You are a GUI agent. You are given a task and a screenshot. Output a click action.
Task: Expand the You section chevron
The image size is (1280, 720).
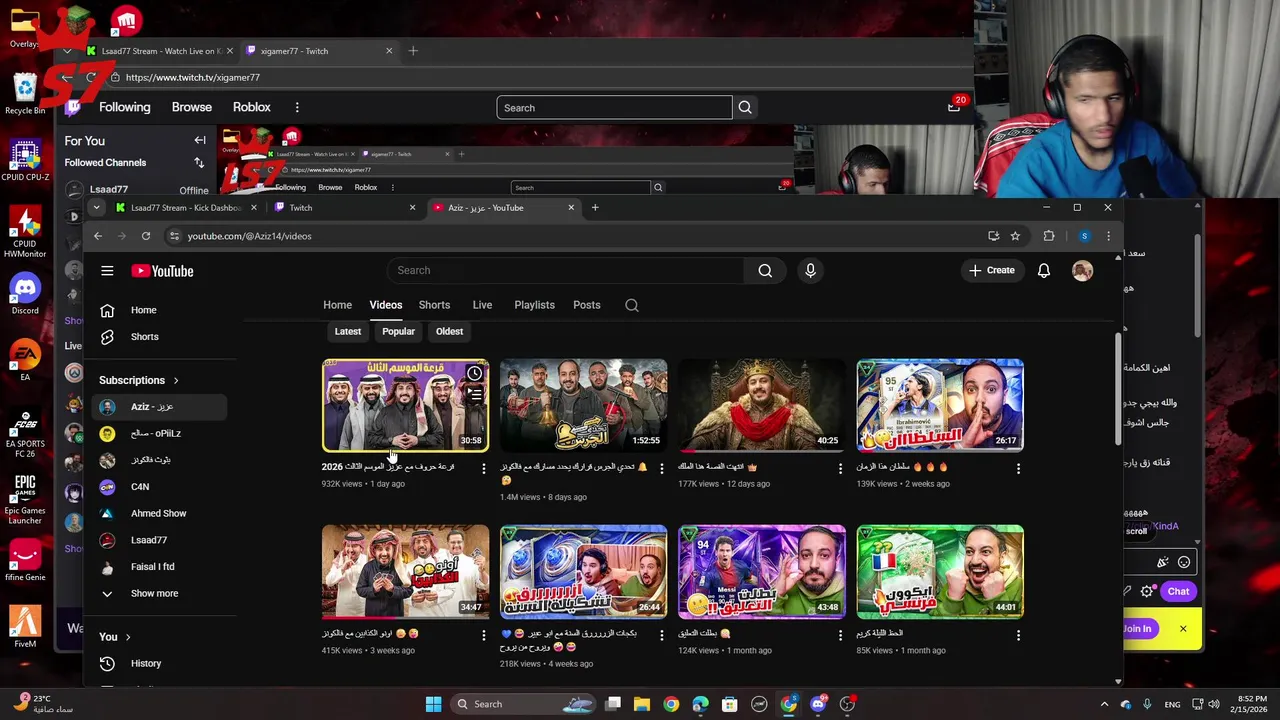128,637
